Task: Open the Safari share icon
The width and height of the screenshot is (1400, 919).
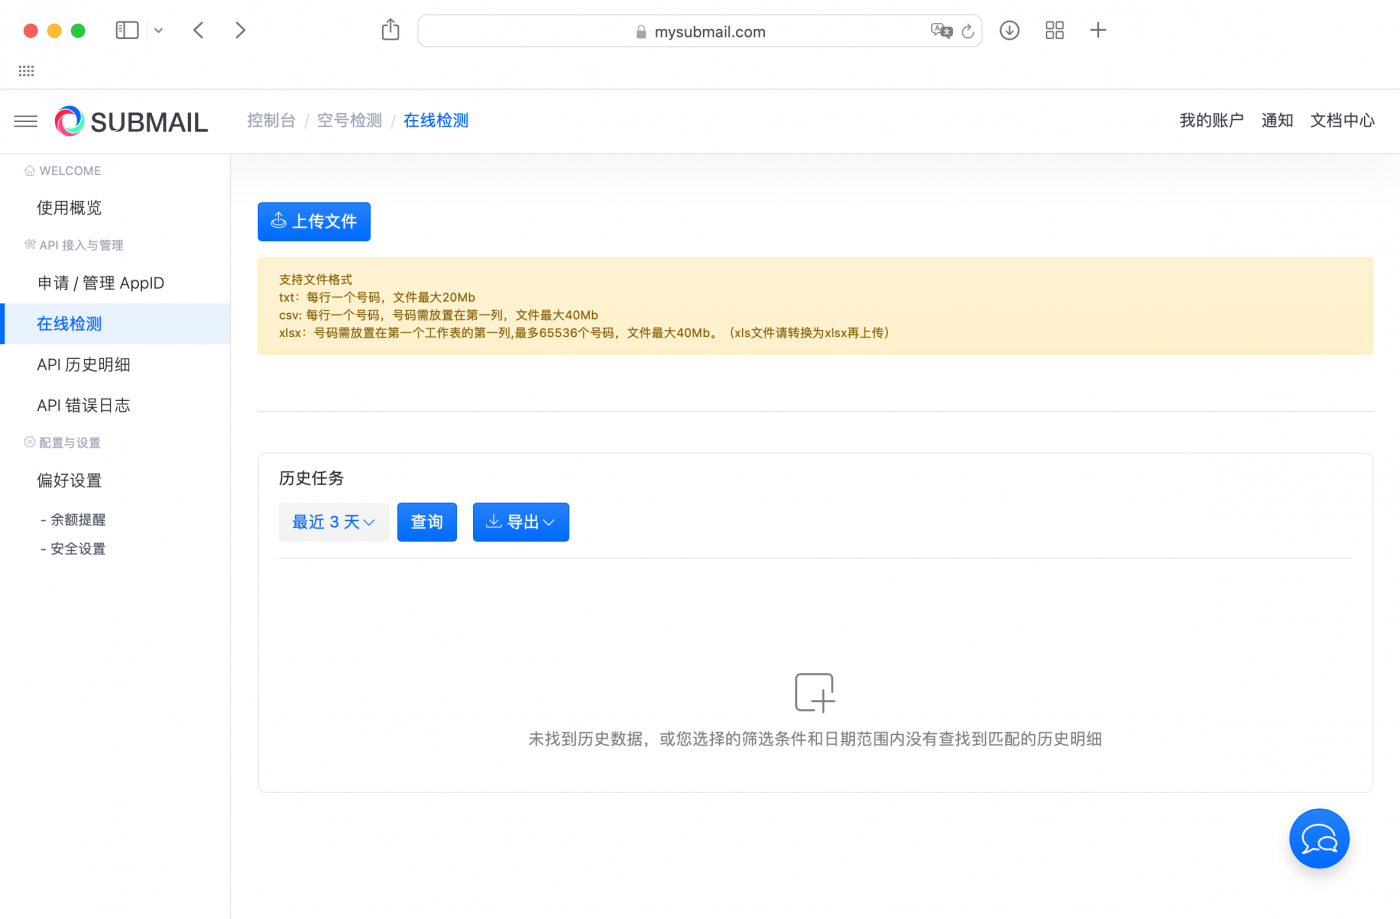Action: [x=390, y=30]
